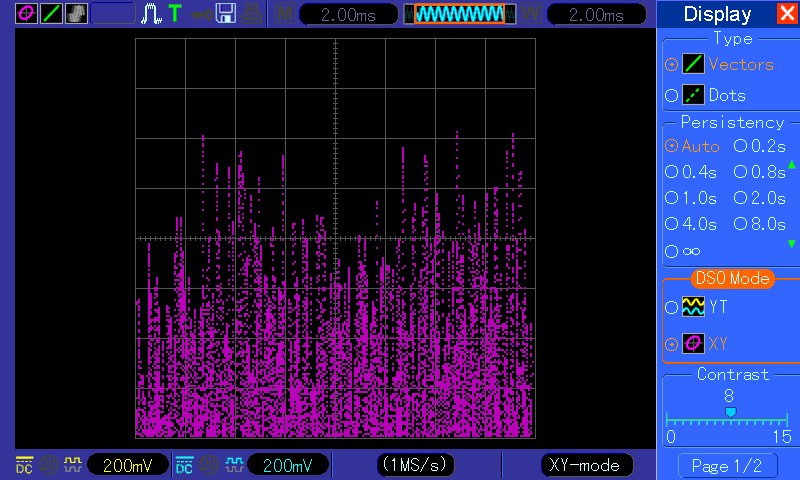Click the gray persistence icon in toolbar
The width and height of the screenshot is (800, 480).
(x=76, y=13)
